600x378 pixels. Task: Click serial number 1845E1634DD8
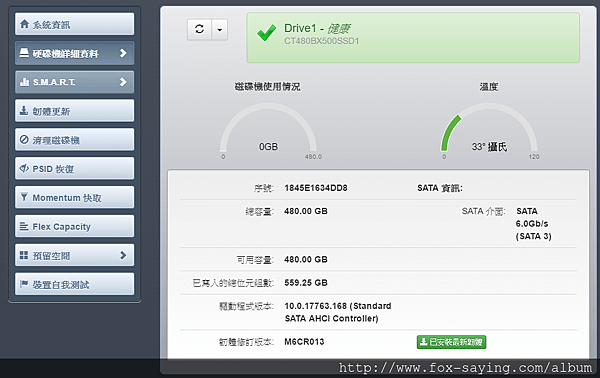(316, 188)
